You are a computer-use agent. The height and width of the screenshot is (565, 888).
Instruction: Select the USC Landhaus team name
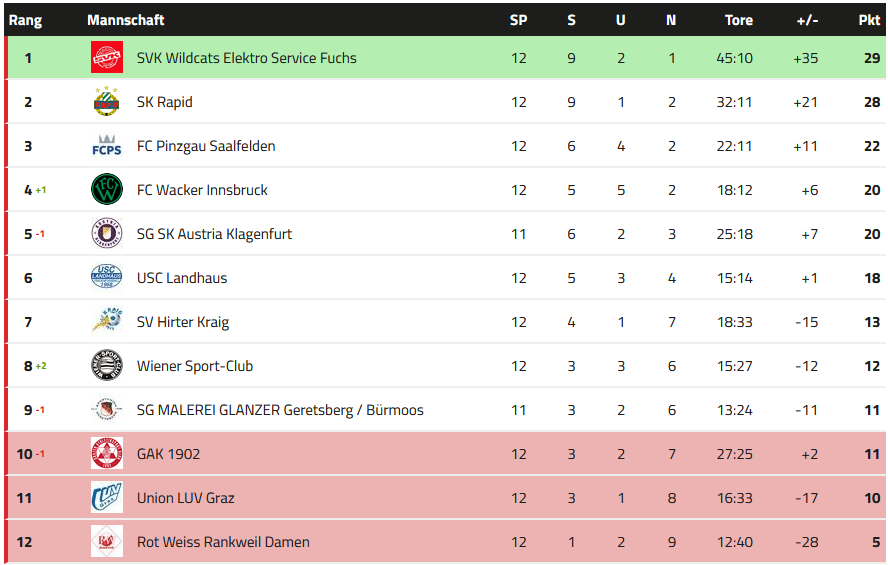point(182,278)
